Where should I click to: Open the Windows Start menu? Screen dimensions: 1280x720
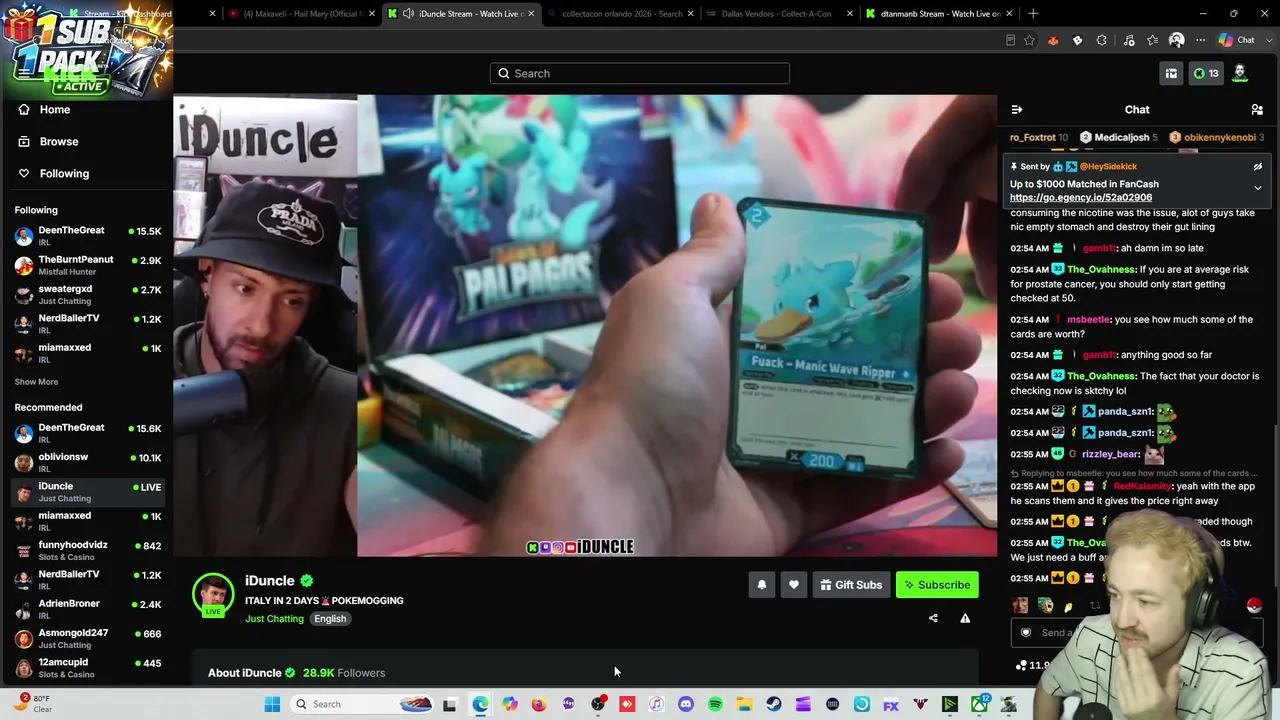(x=272, y=704)
